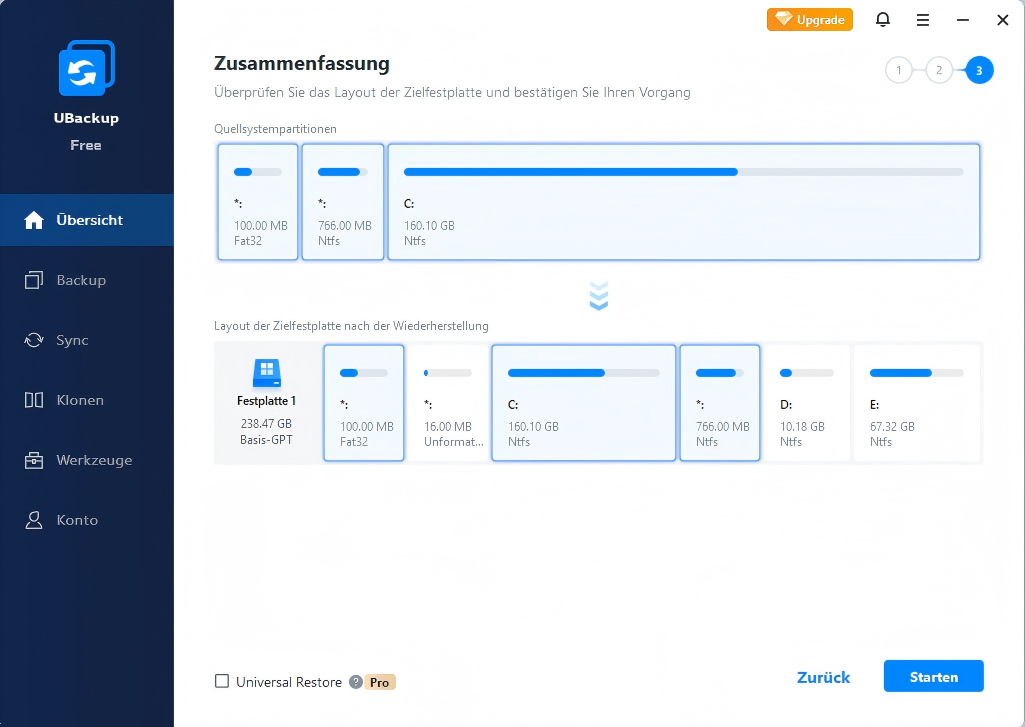Viewport: 1025px width, 727px height.
Task: Go to the Übersicht section
Action: (x=87, y=220)
